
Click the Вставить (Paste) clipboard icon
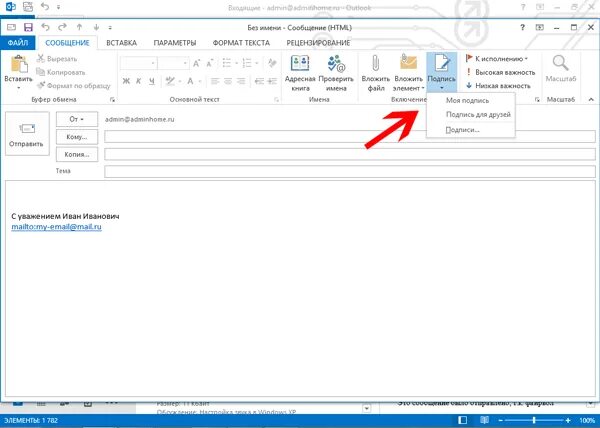pyautogui.click(x=18, y=64)
